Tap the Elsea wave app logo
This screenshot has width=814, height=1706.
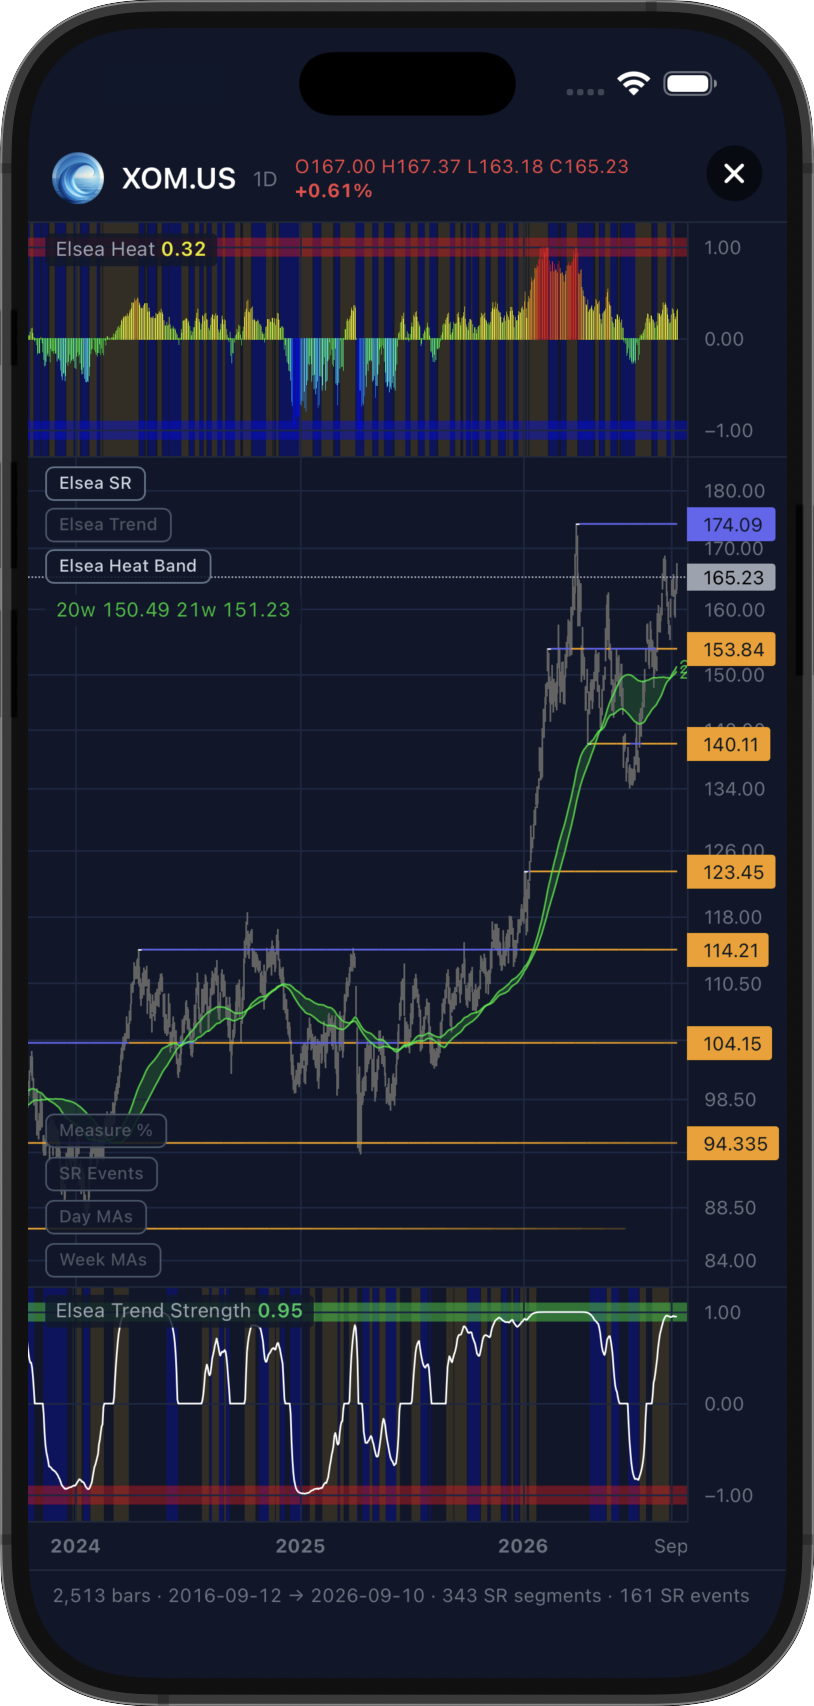[x=78, y=178]
